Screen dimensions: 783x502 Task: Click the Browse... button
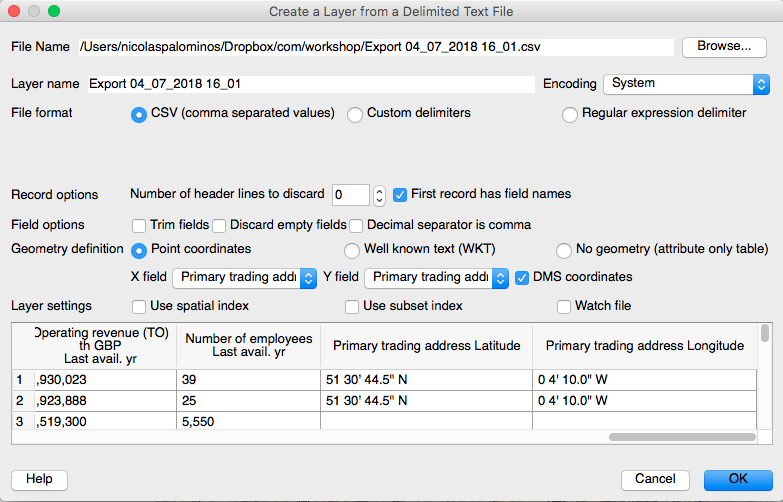[724, 47]
